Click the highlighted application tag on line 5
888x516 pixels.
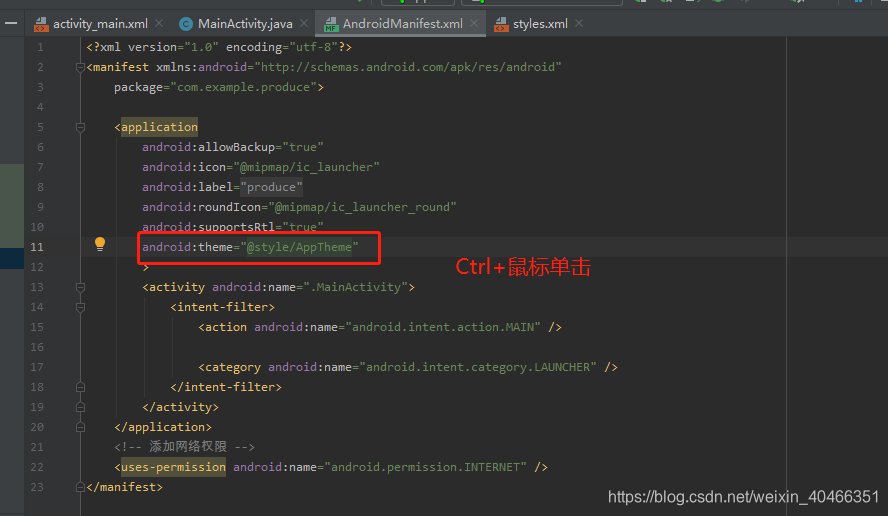(x=159, y=127)
